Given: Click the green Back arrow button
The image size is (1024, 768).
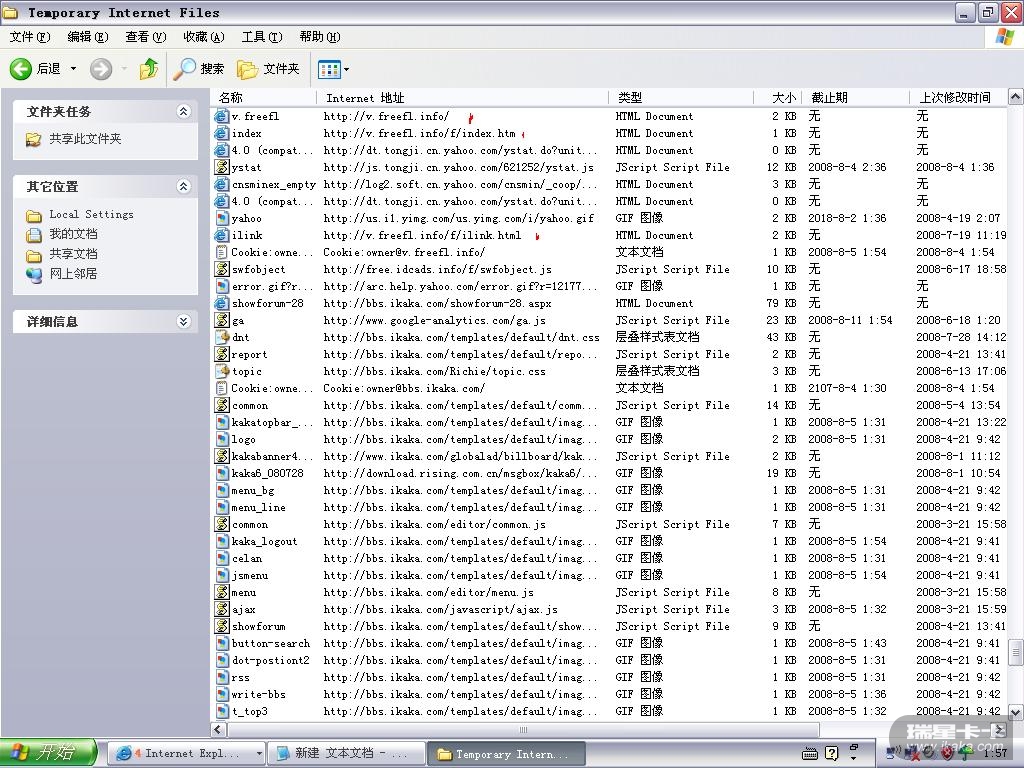Looking at the screenshot, I should (21, 69).
